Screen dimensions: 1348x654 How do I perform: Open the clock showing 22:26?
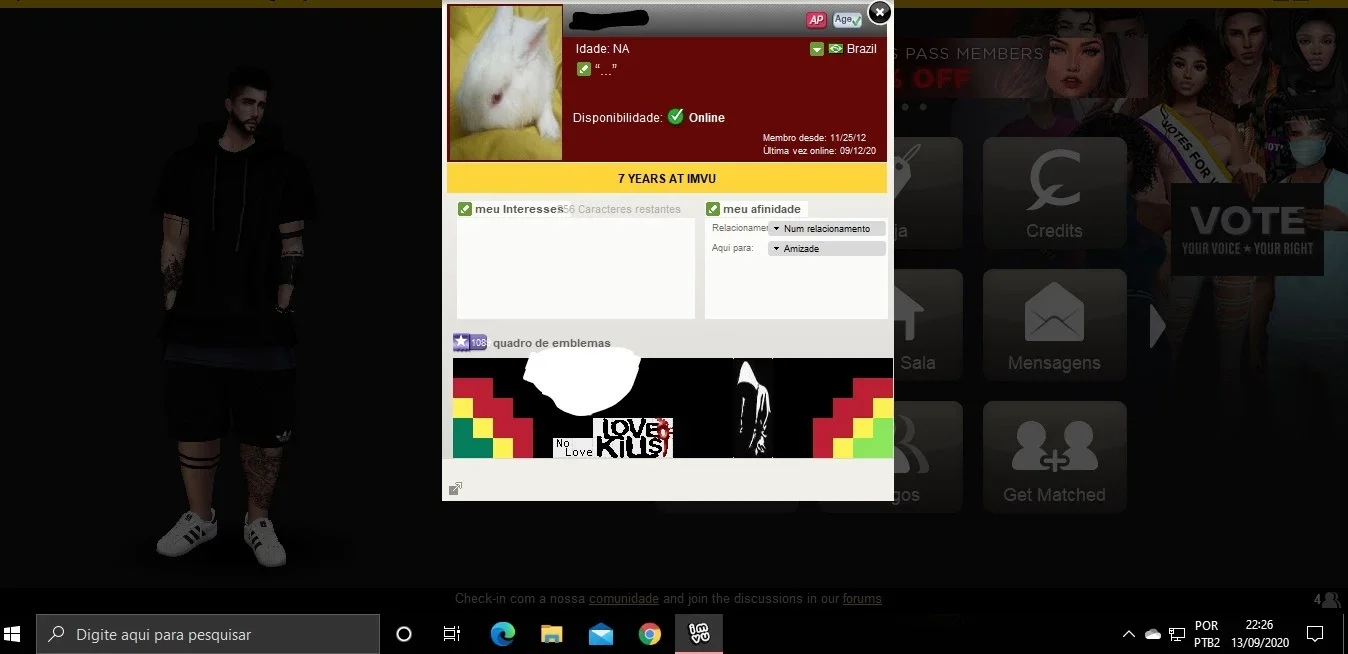point(1260,634)
